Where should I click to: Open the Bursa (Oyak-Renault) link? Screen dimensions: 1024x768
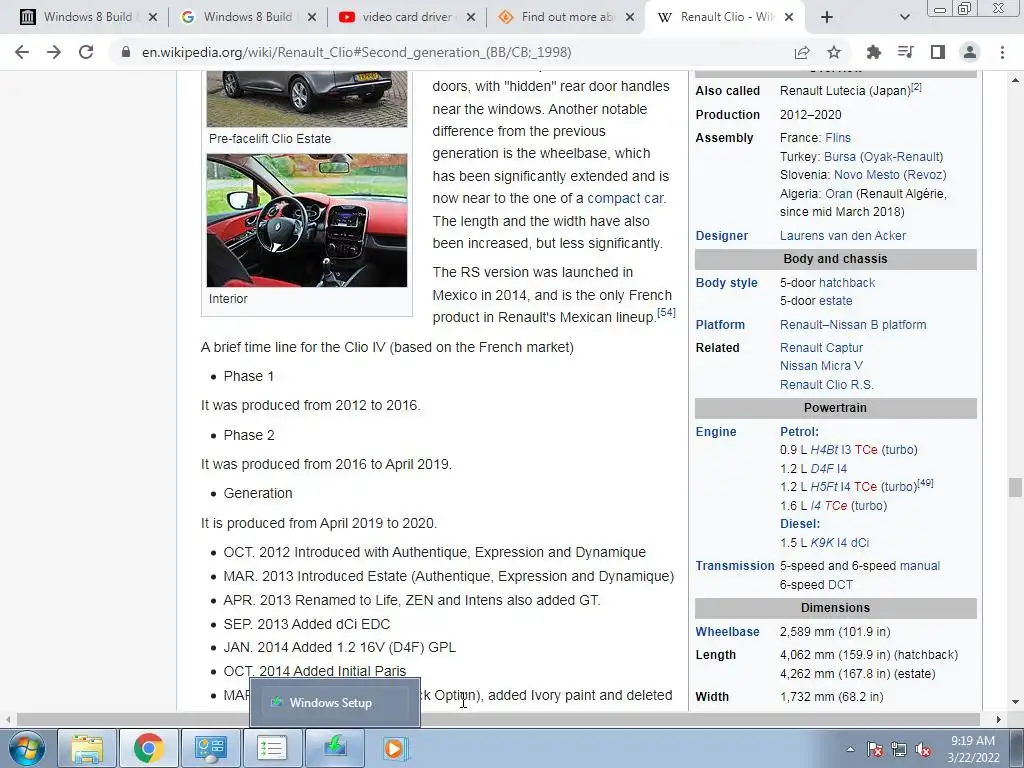tap(884, 157)
